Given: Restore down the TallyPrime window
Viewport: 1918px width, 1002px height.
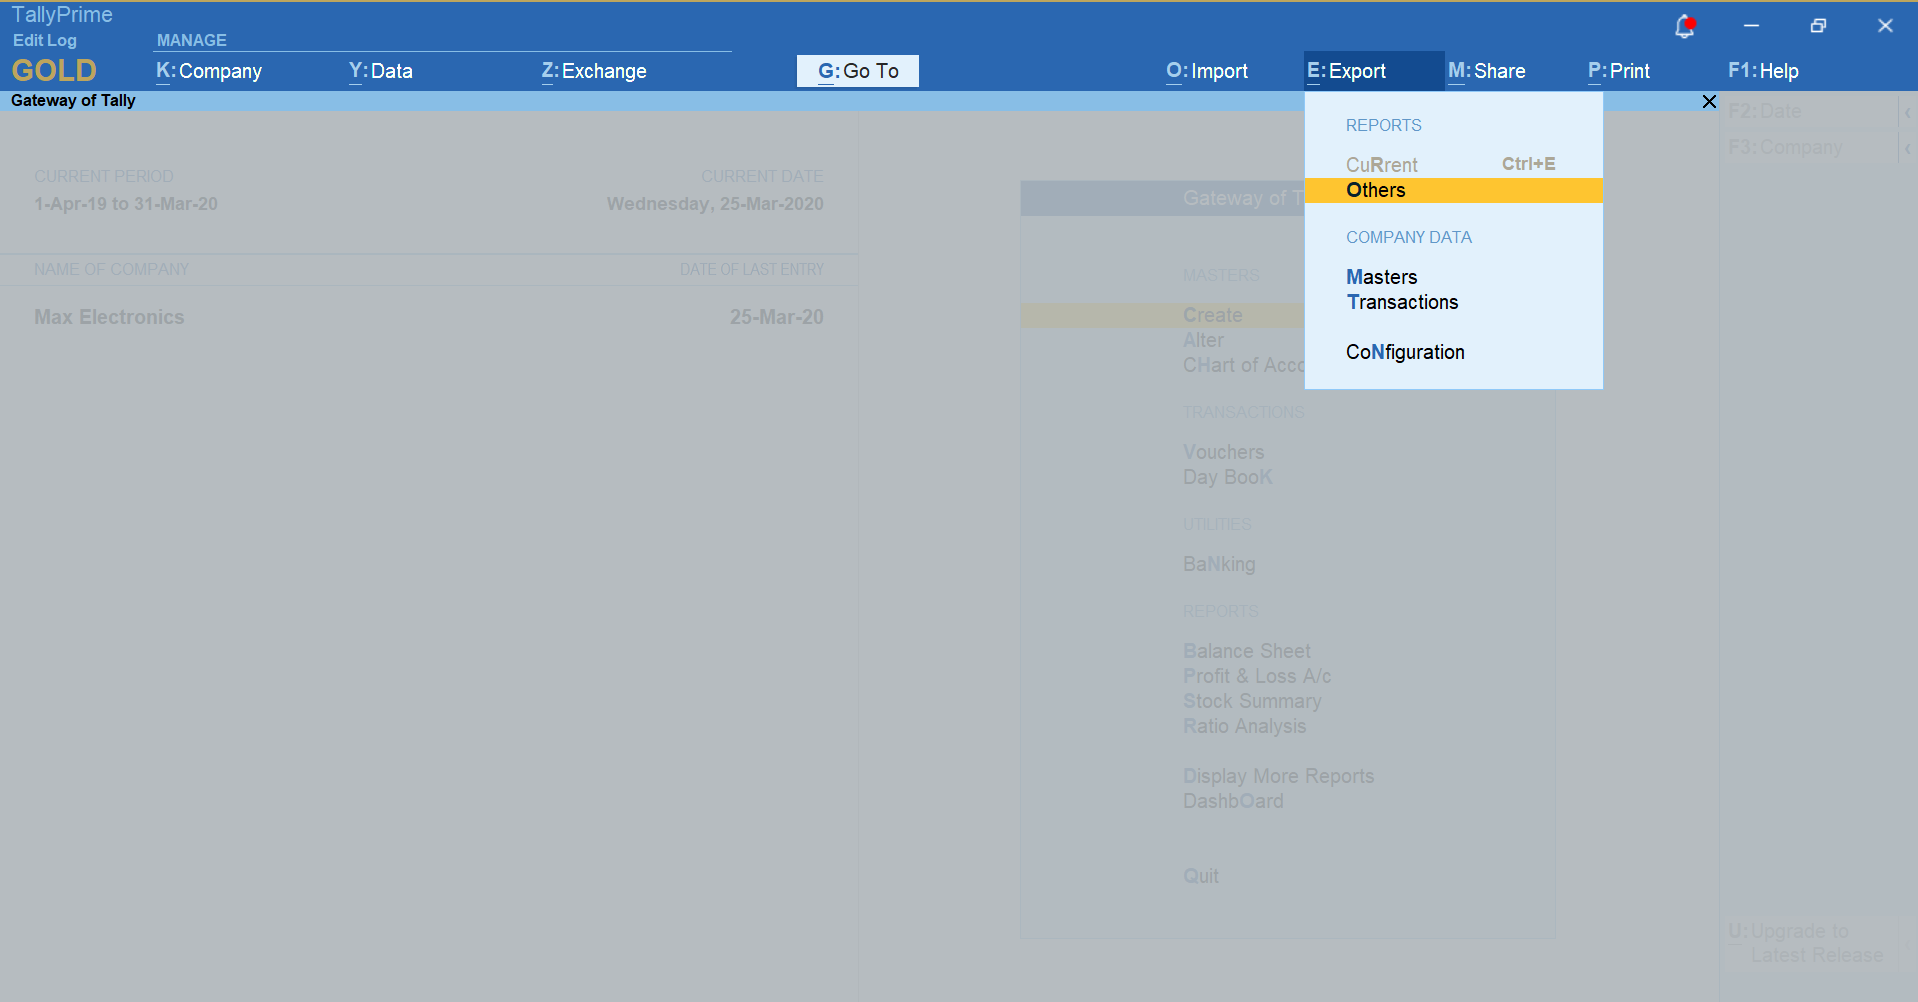Looking at the screenshot, I should pos(1818,26).
